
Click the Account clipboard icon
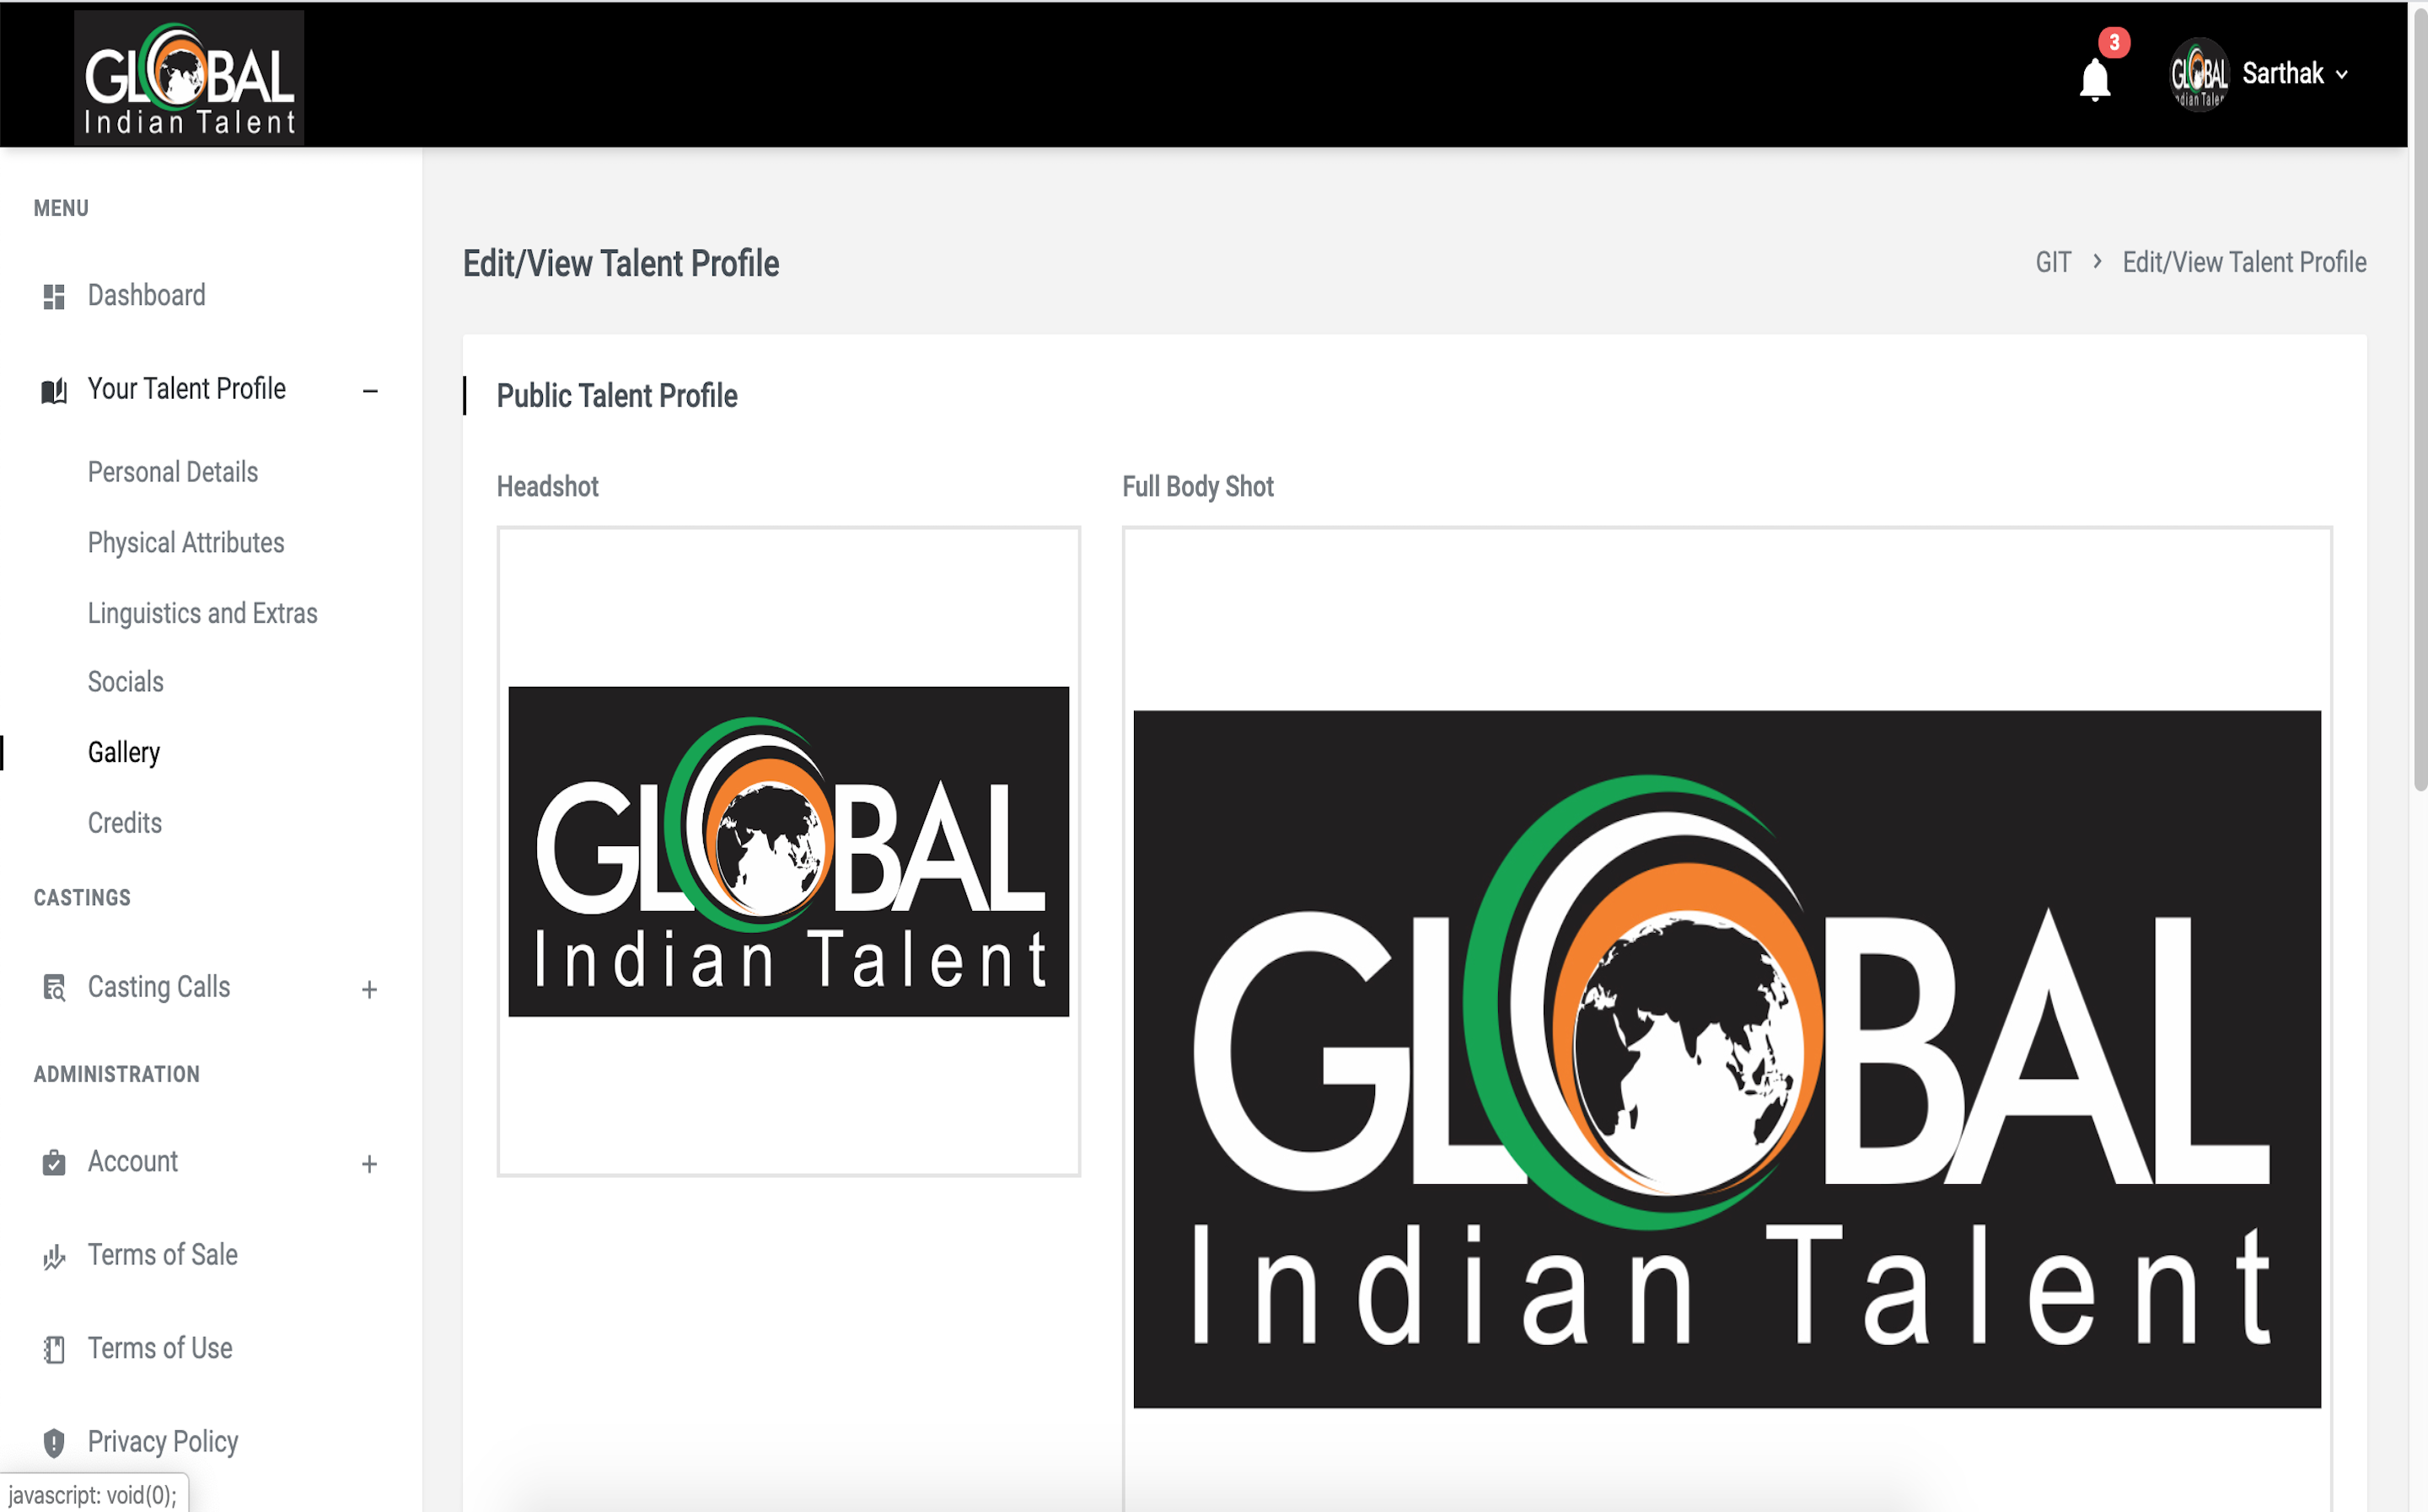tap(54, 1162)
